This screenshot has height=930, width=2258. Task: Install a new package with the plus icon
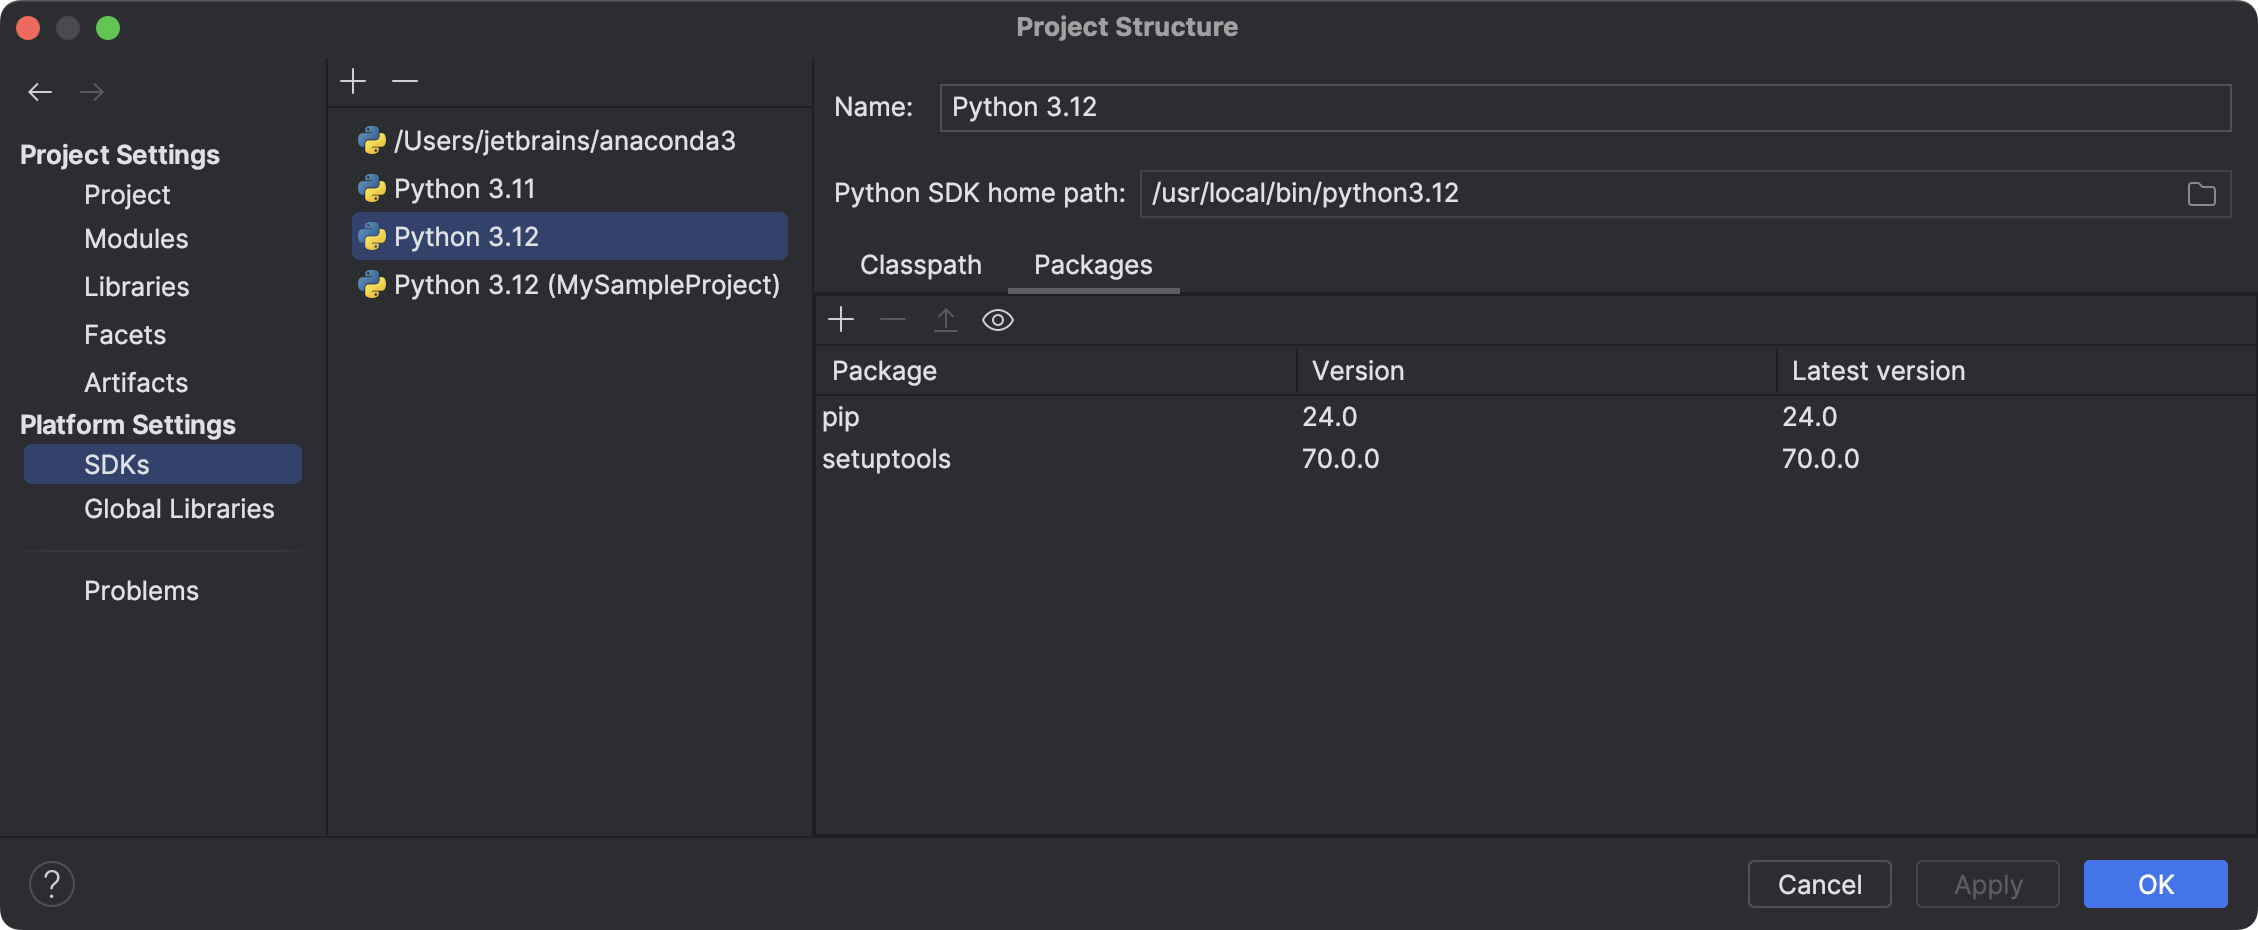pos(841,319)
